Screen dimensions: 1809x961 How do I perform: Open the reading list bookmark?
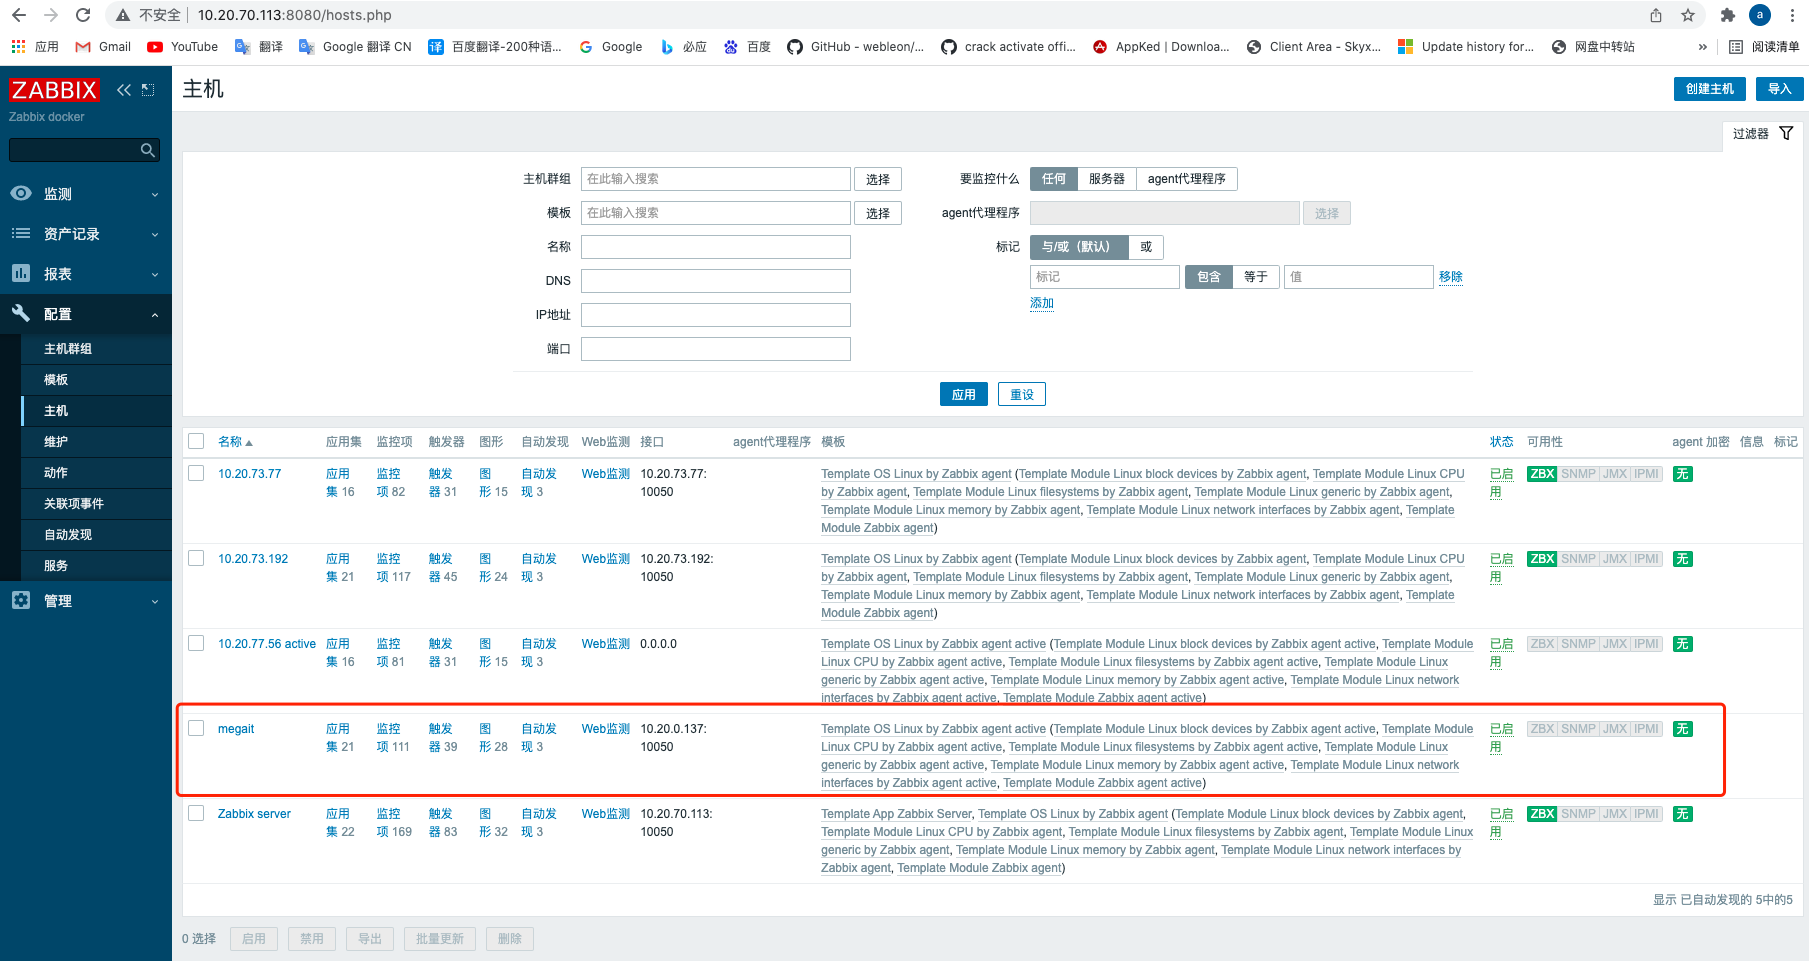1764,47
